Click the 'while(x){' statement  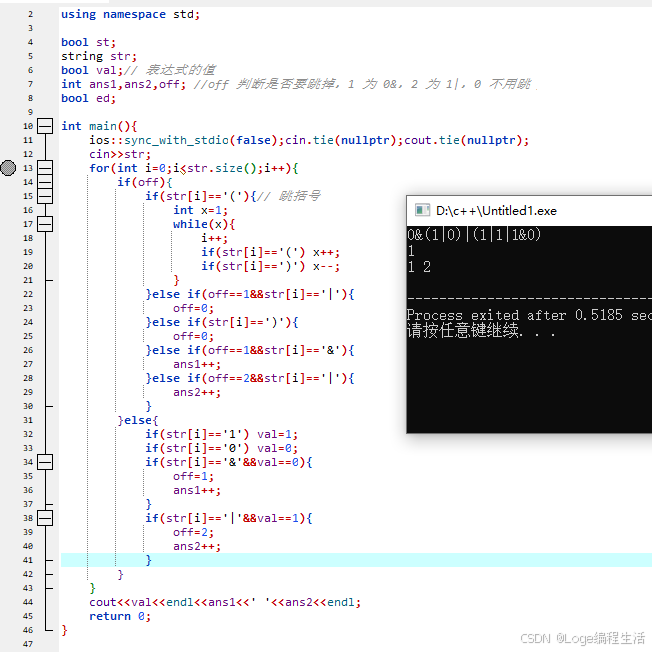204,224
